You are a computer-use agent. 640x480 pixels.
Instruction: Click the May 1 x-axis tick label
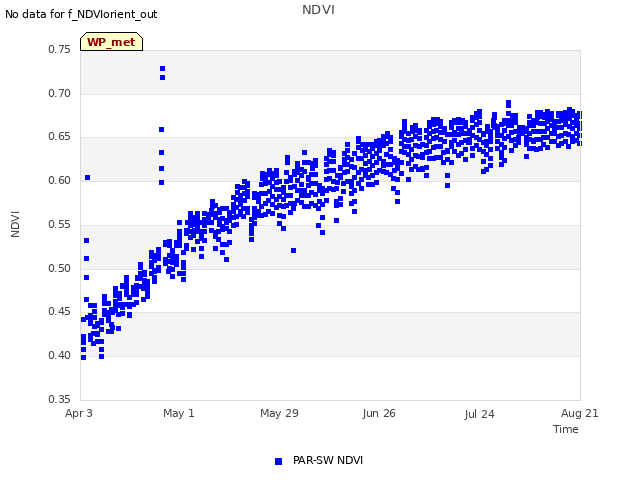pyautogui.click(x=179, y=413)
